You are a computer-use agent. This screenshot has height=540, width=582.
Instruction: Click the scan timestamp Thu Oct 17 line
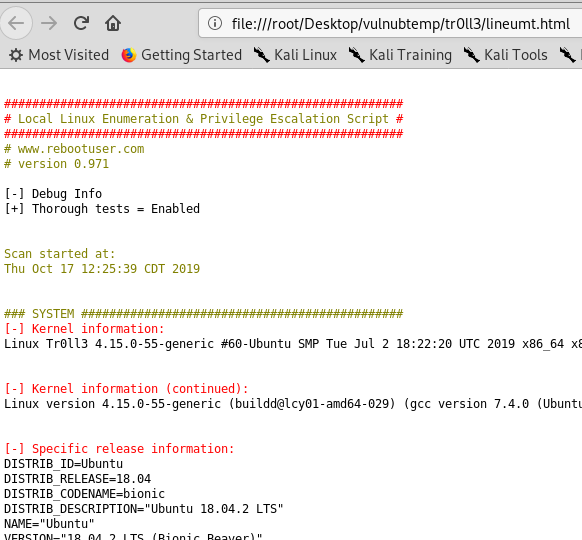102,269
